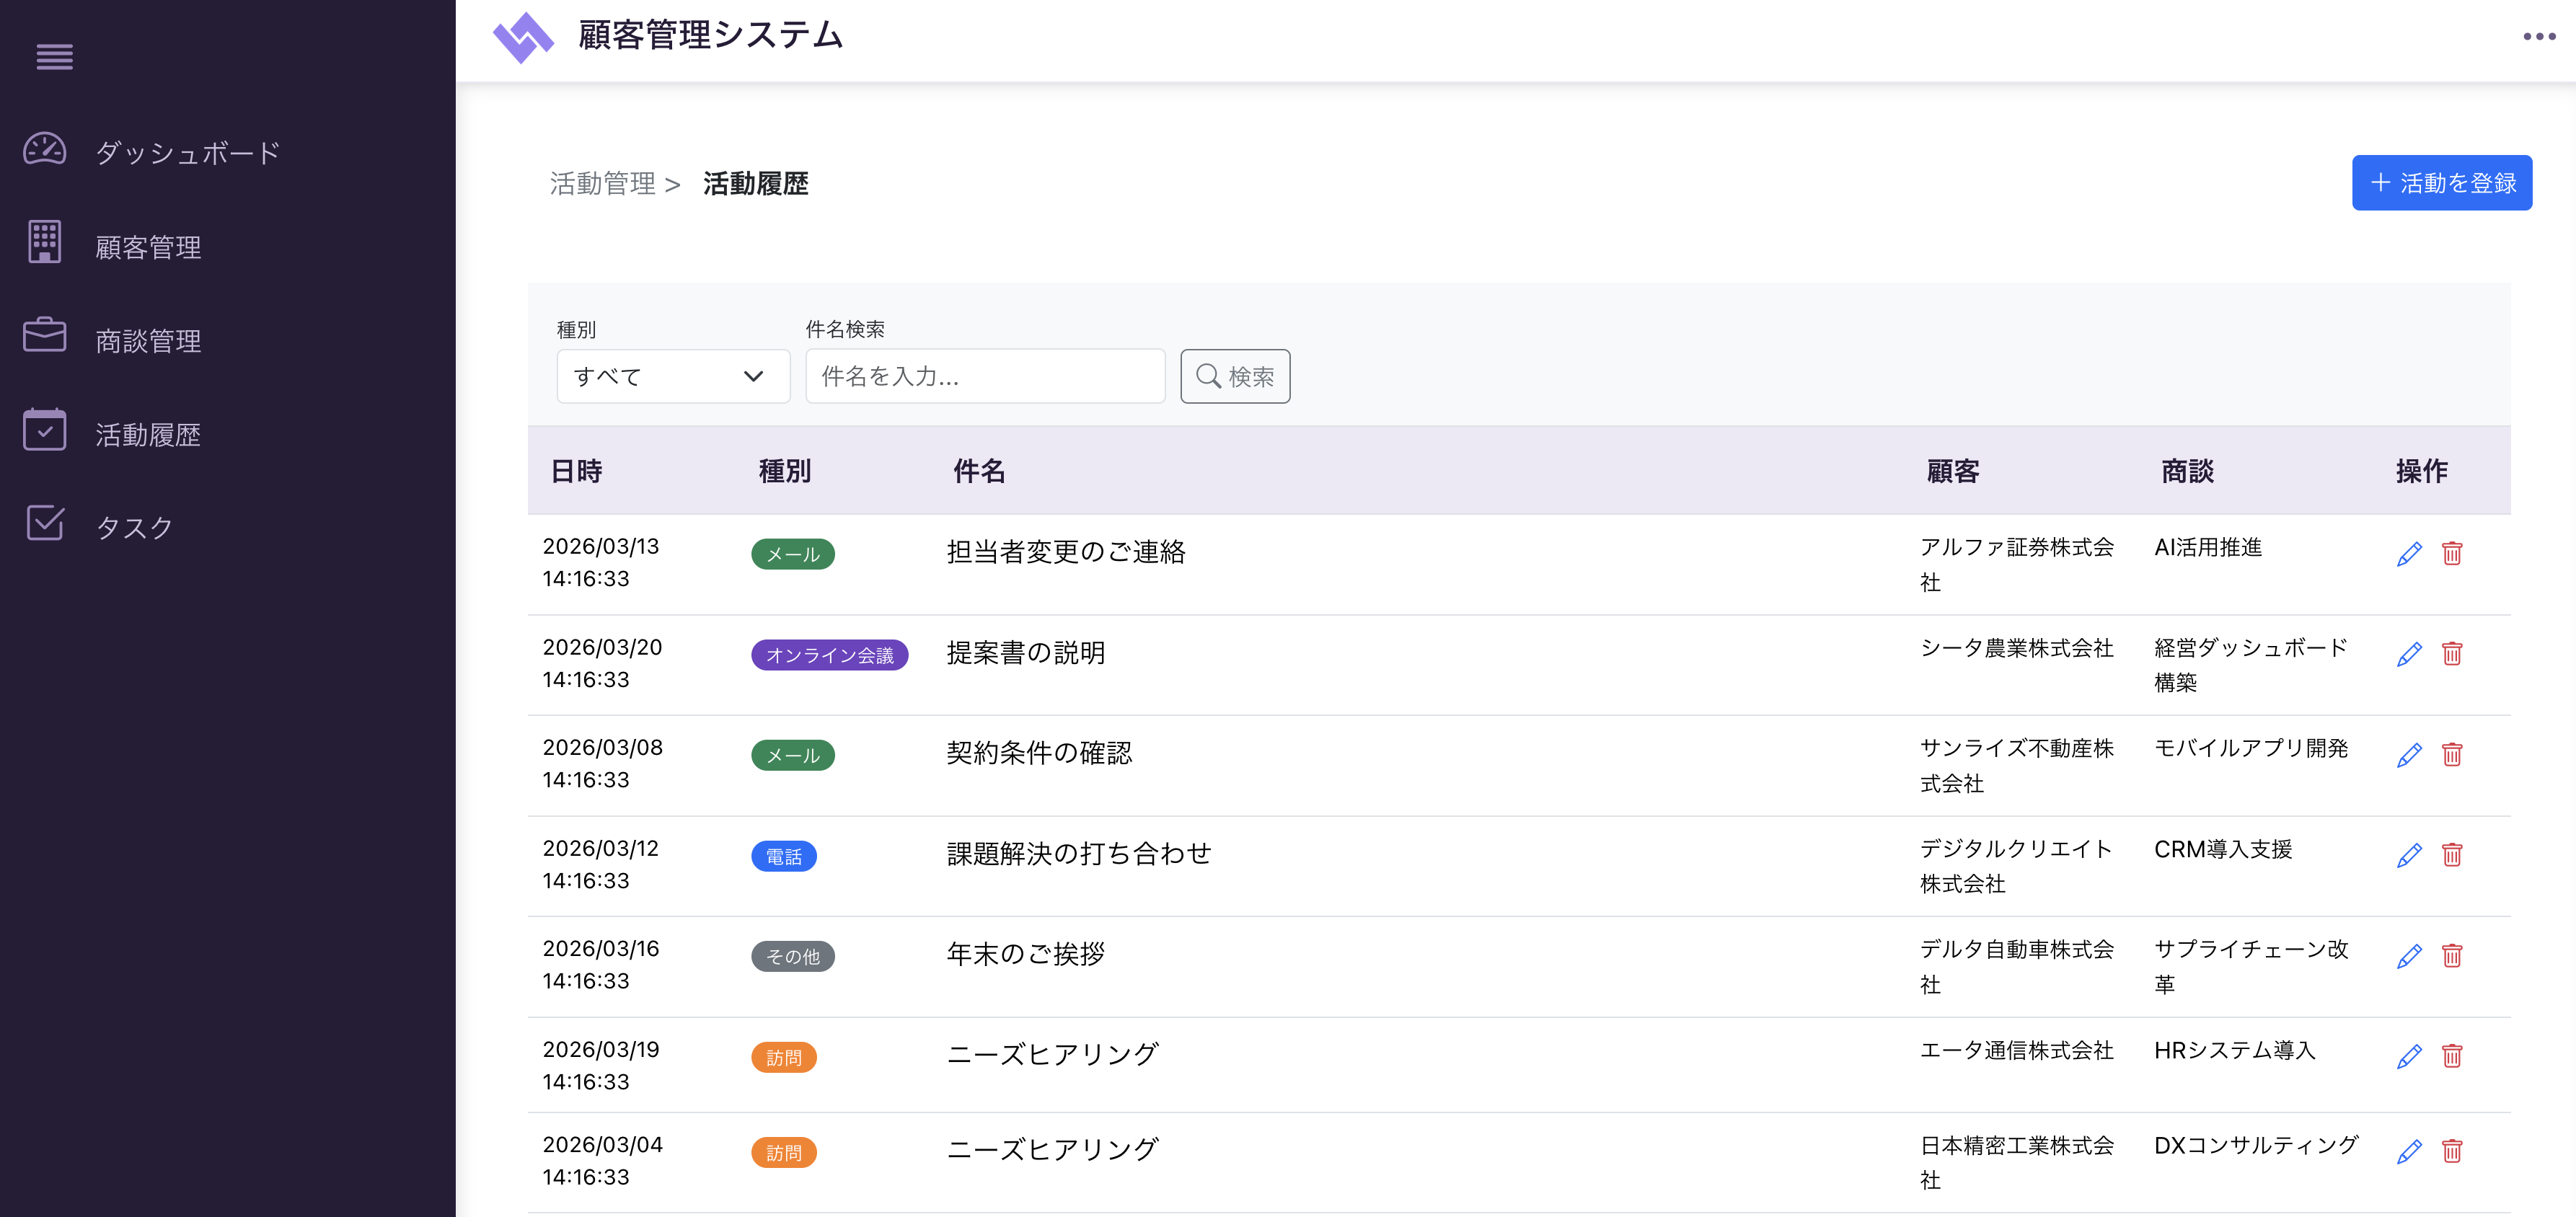
Task: Click the 検索 search button
Action: point(1235,376)
